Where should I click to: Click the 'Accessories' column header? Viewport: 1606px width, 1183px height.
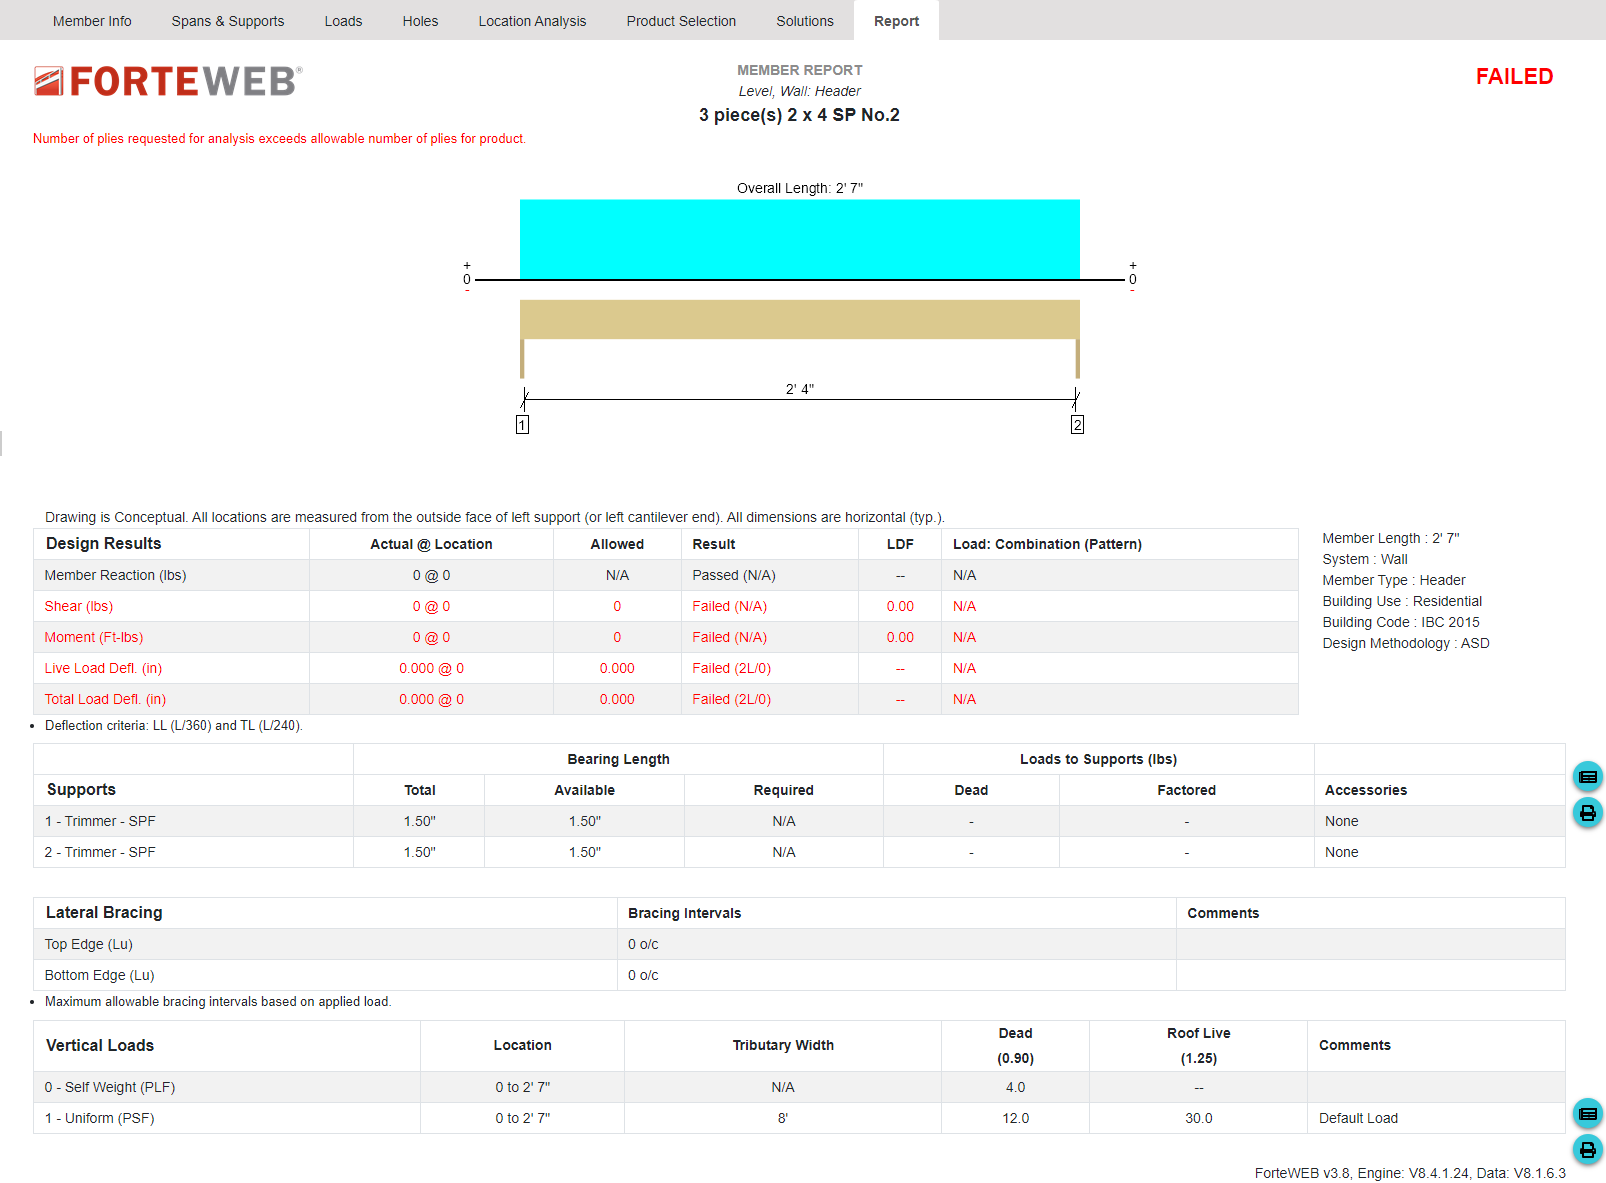pos(1365,790)
